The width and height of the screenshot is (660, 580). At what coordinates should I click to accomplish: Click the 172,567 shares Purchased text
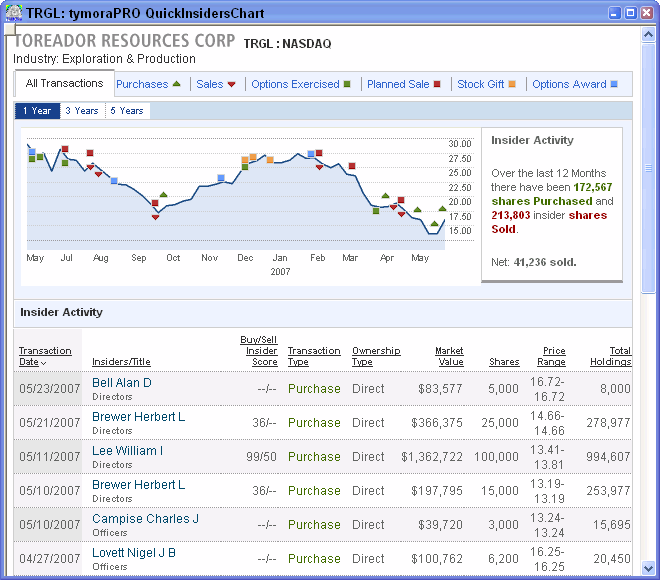click(552, 194)
